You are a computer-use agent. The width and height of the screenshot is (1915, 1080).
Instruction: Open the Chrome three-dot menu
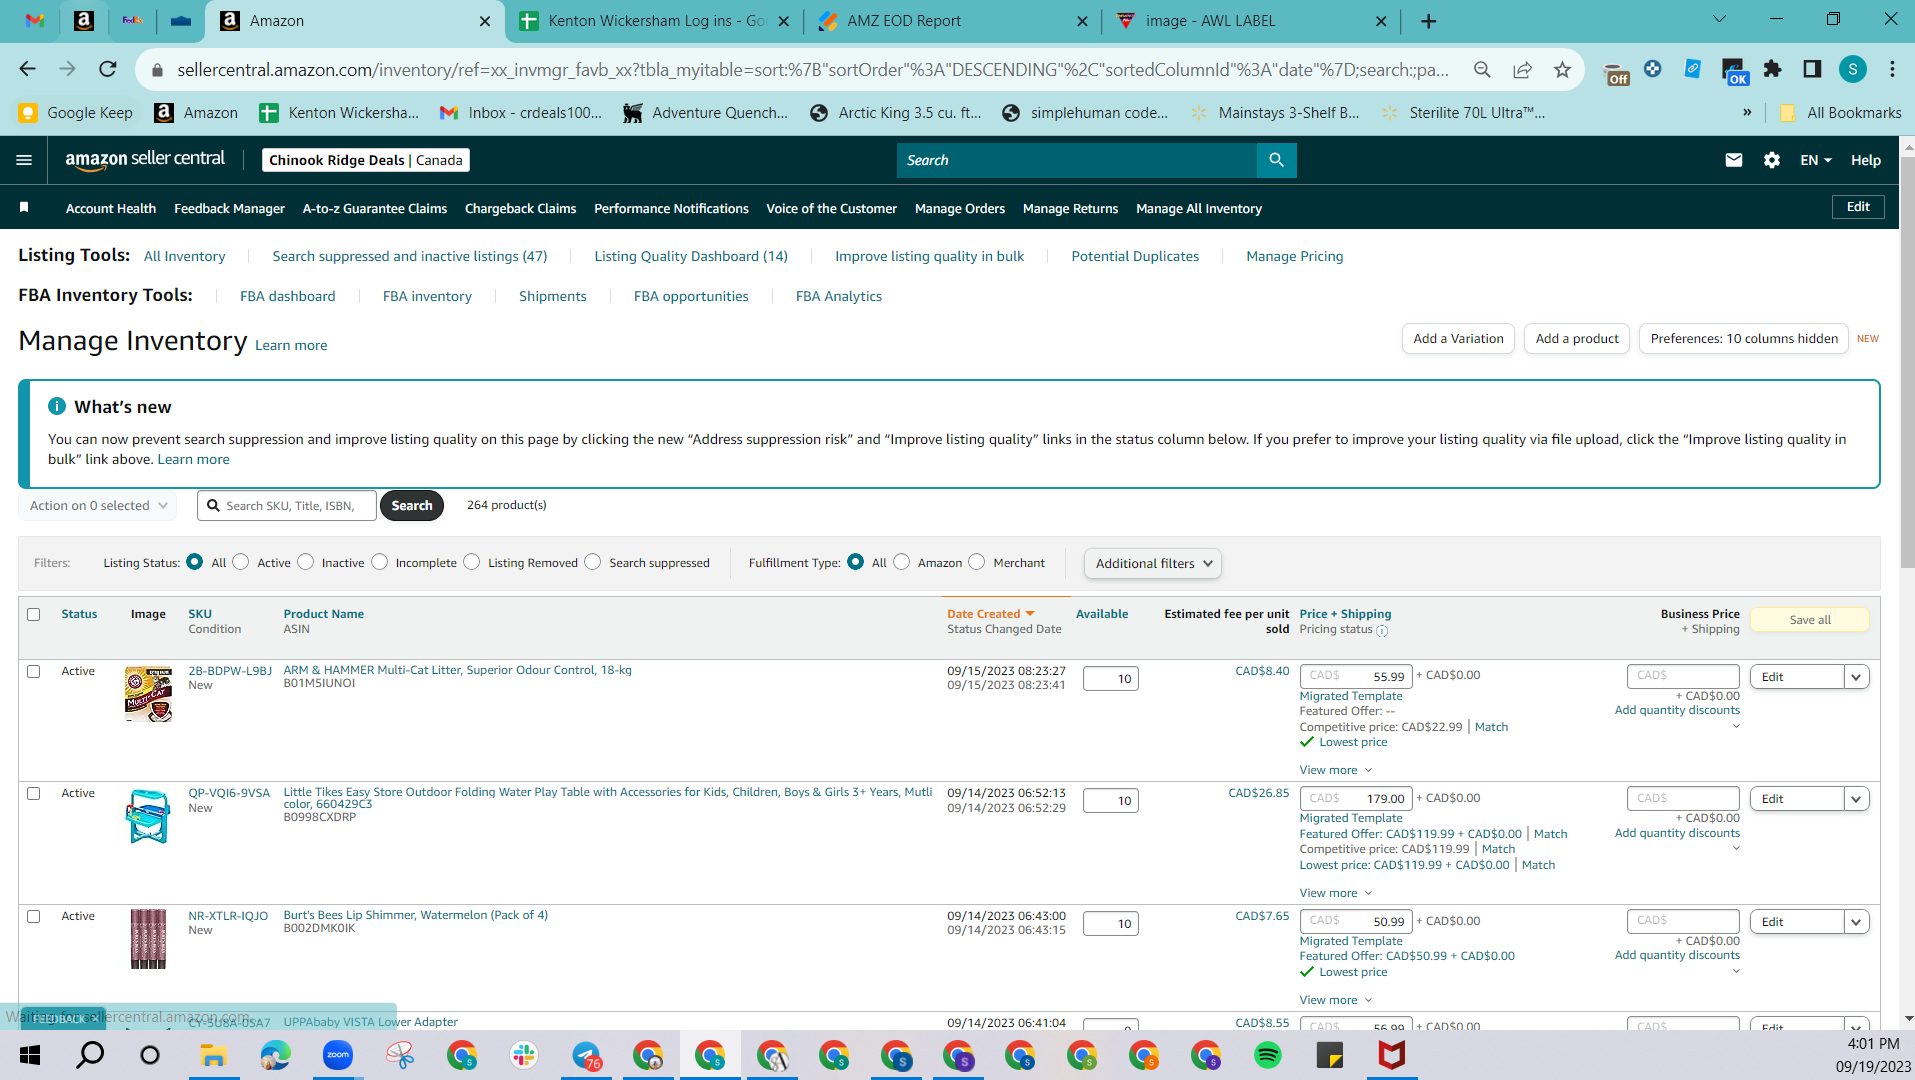click(1892, 69)
